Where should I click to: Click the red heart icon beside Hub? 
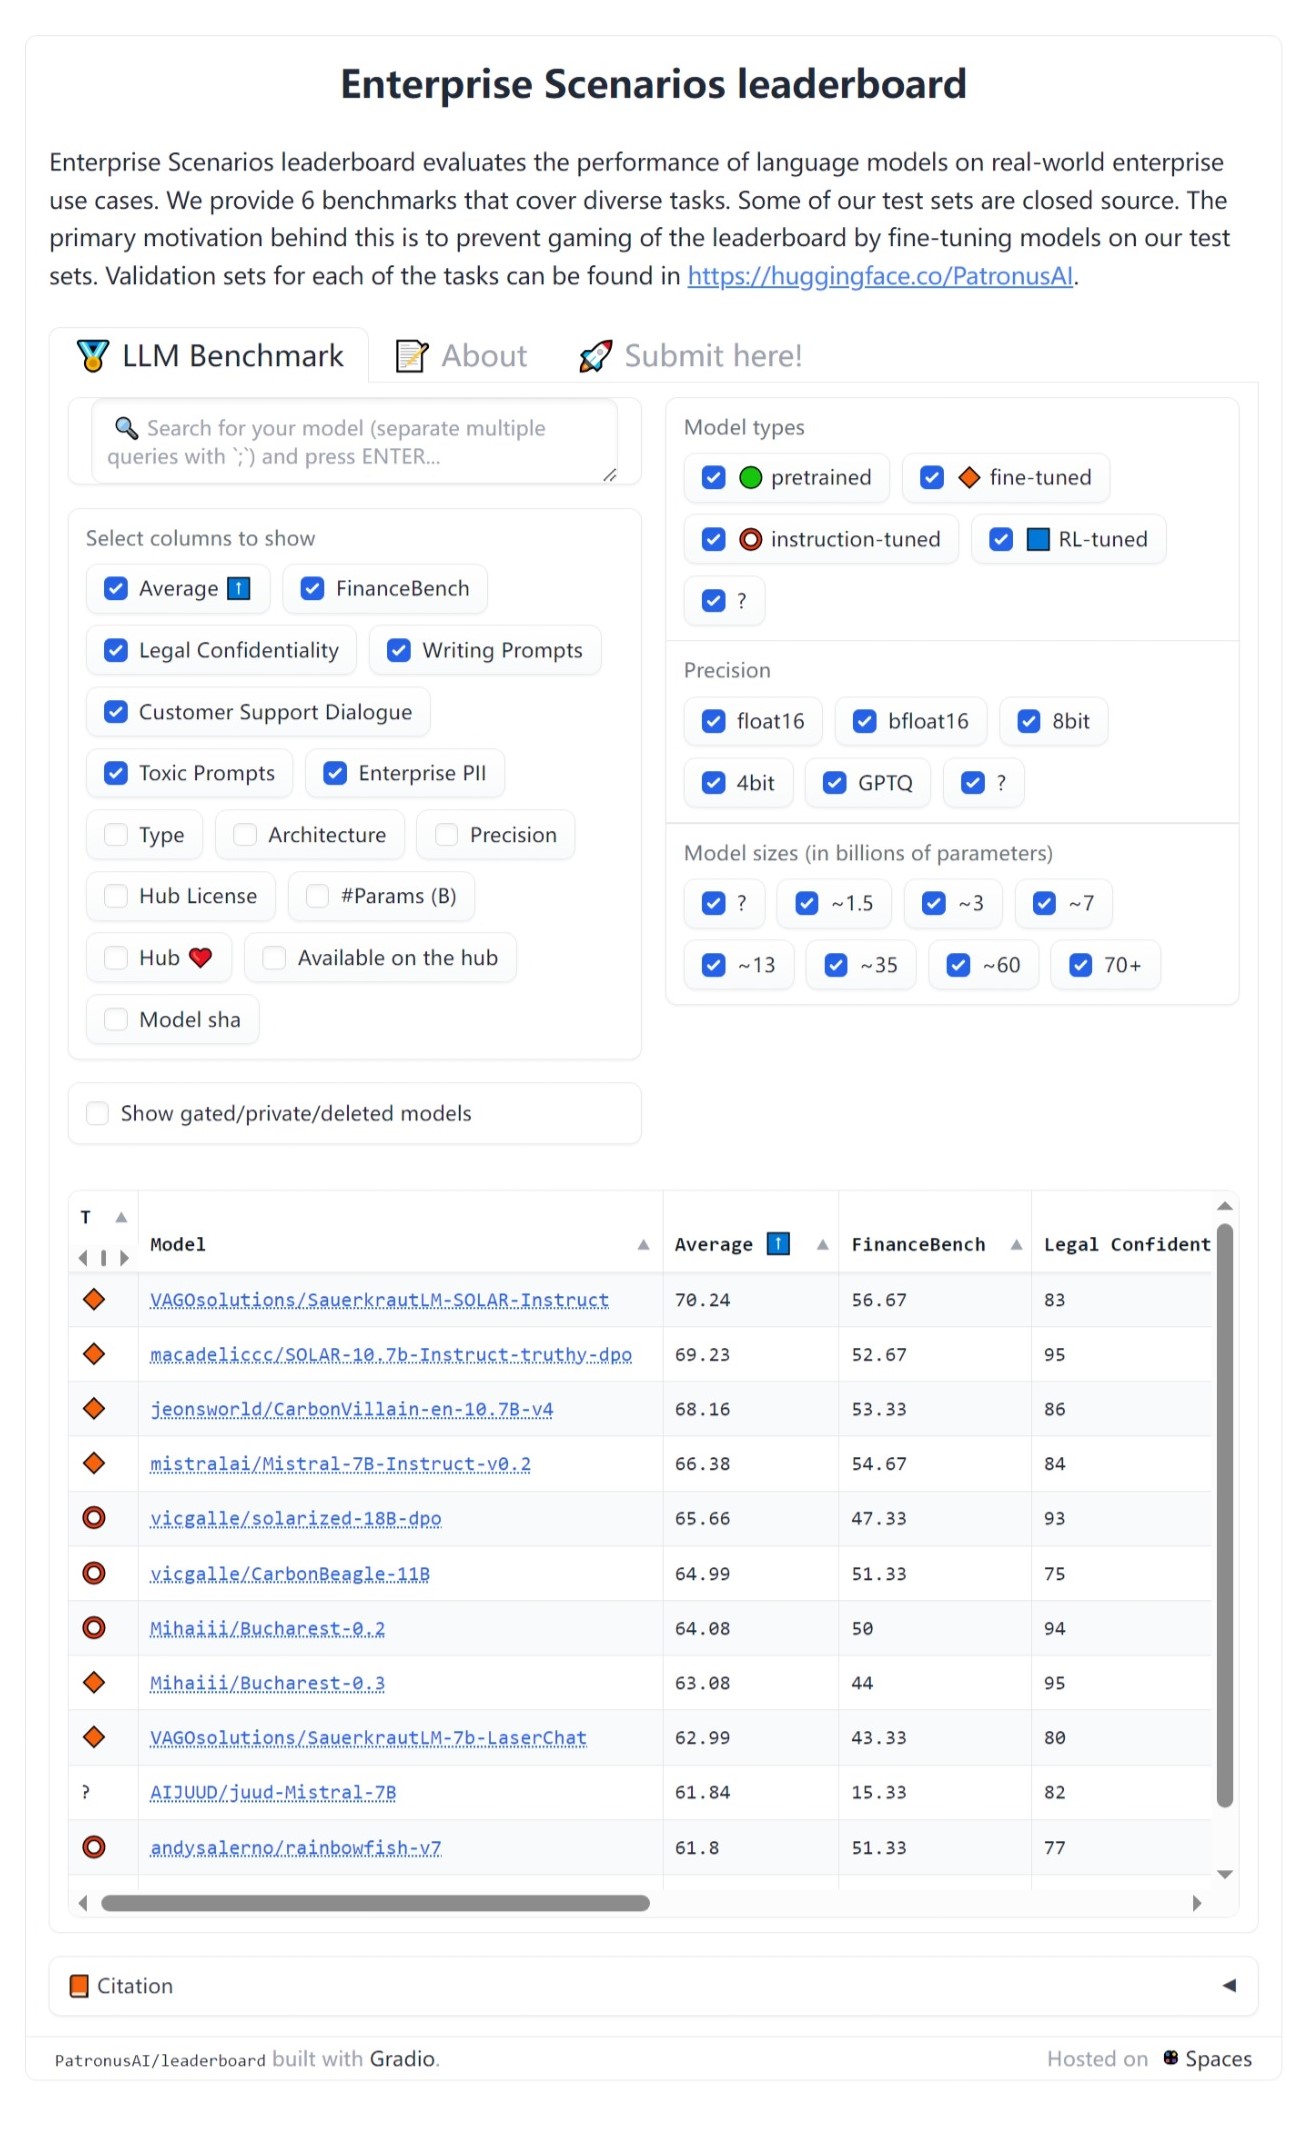tap(201, 958)
